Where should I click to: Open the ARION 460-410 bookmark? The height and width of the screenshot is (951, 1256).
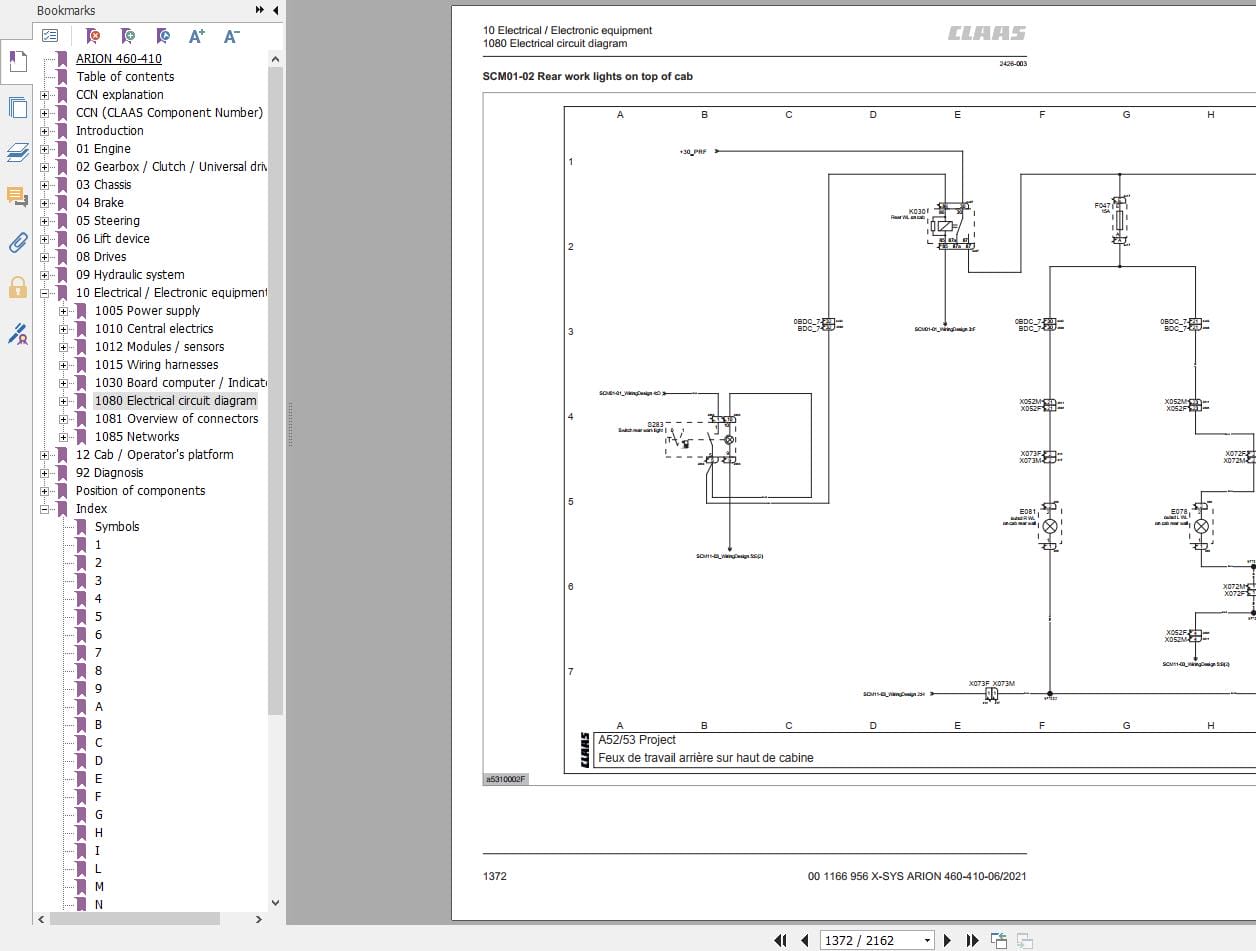[118, 59]
